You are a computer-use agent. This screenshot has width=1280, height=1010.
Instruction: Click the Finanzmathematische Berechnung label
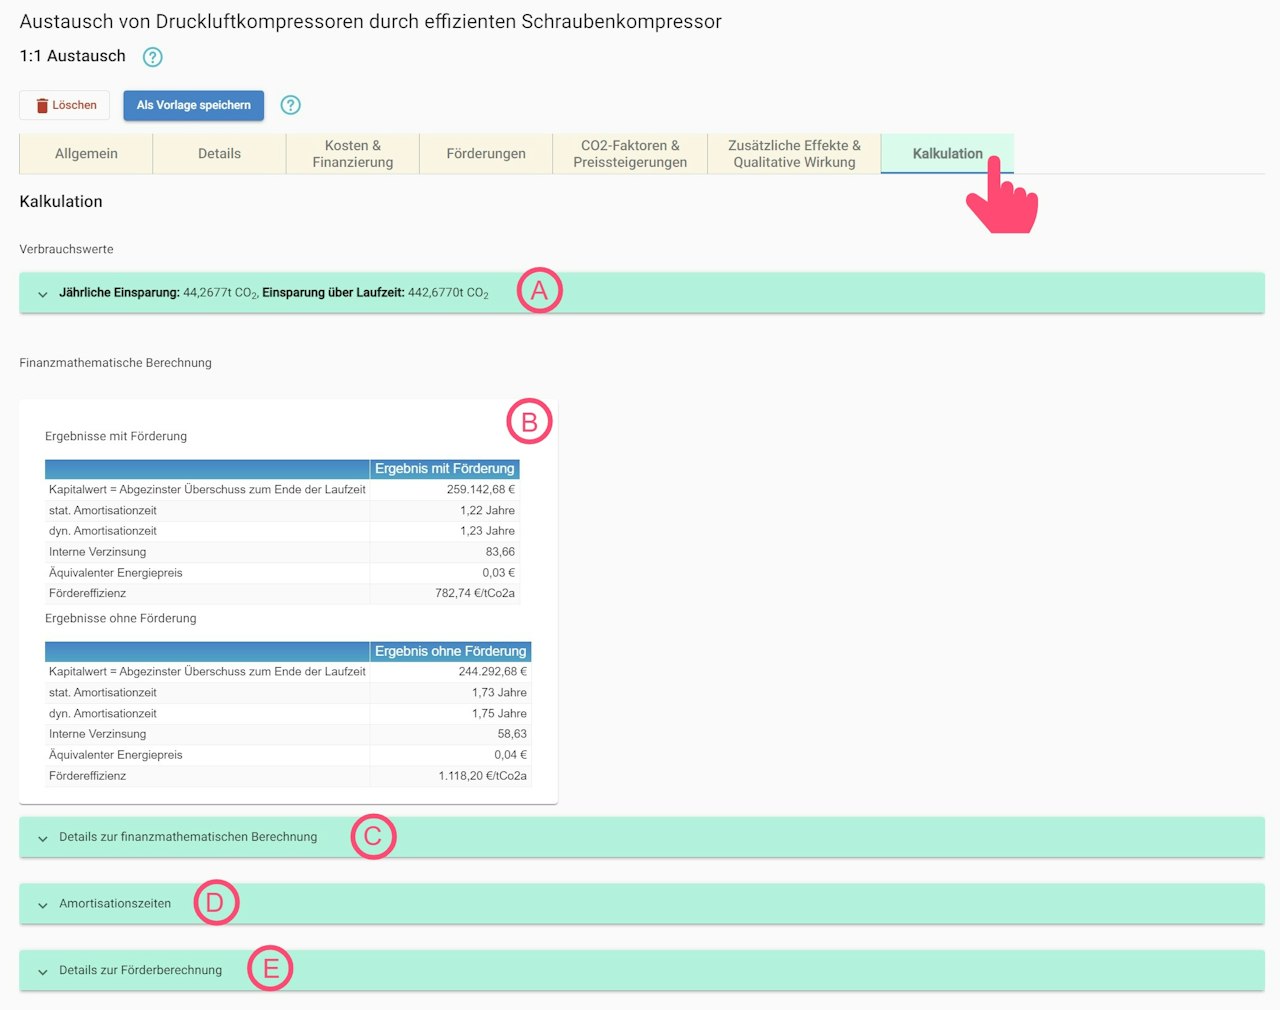click(116, 363)
